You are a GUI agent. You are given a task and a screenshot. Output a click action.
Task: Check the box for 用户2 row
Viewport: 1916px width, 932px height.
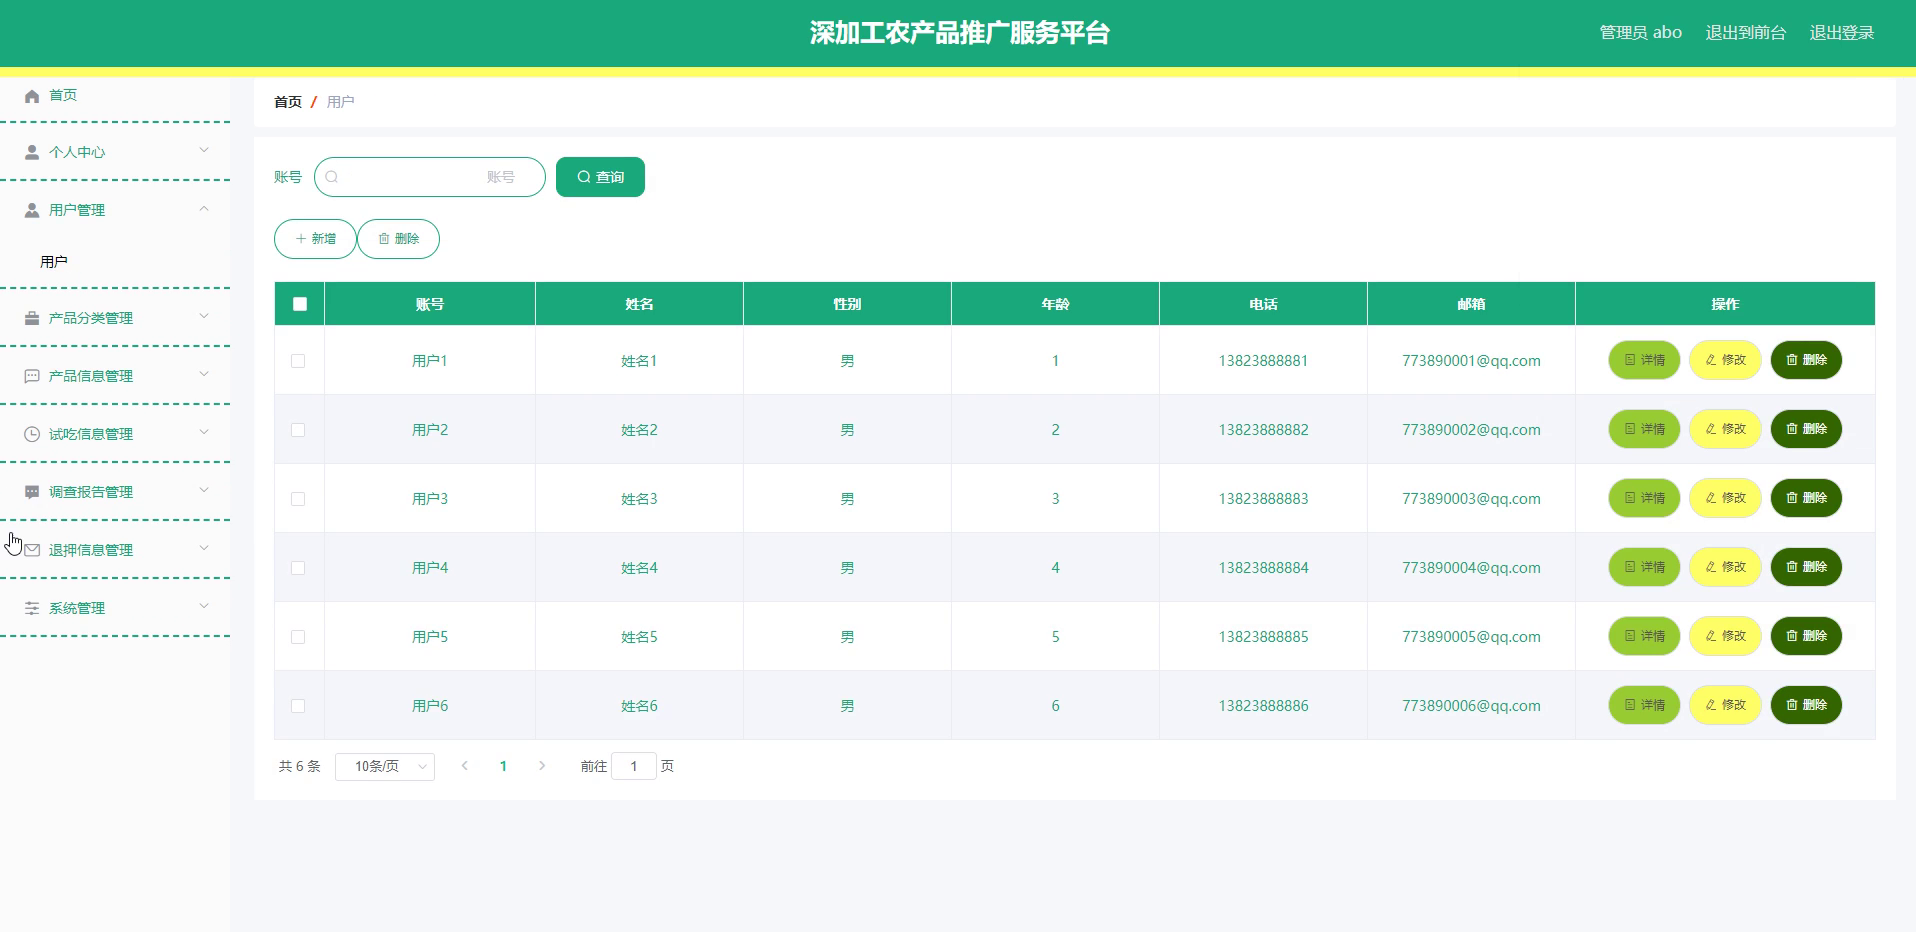point(298,430)
